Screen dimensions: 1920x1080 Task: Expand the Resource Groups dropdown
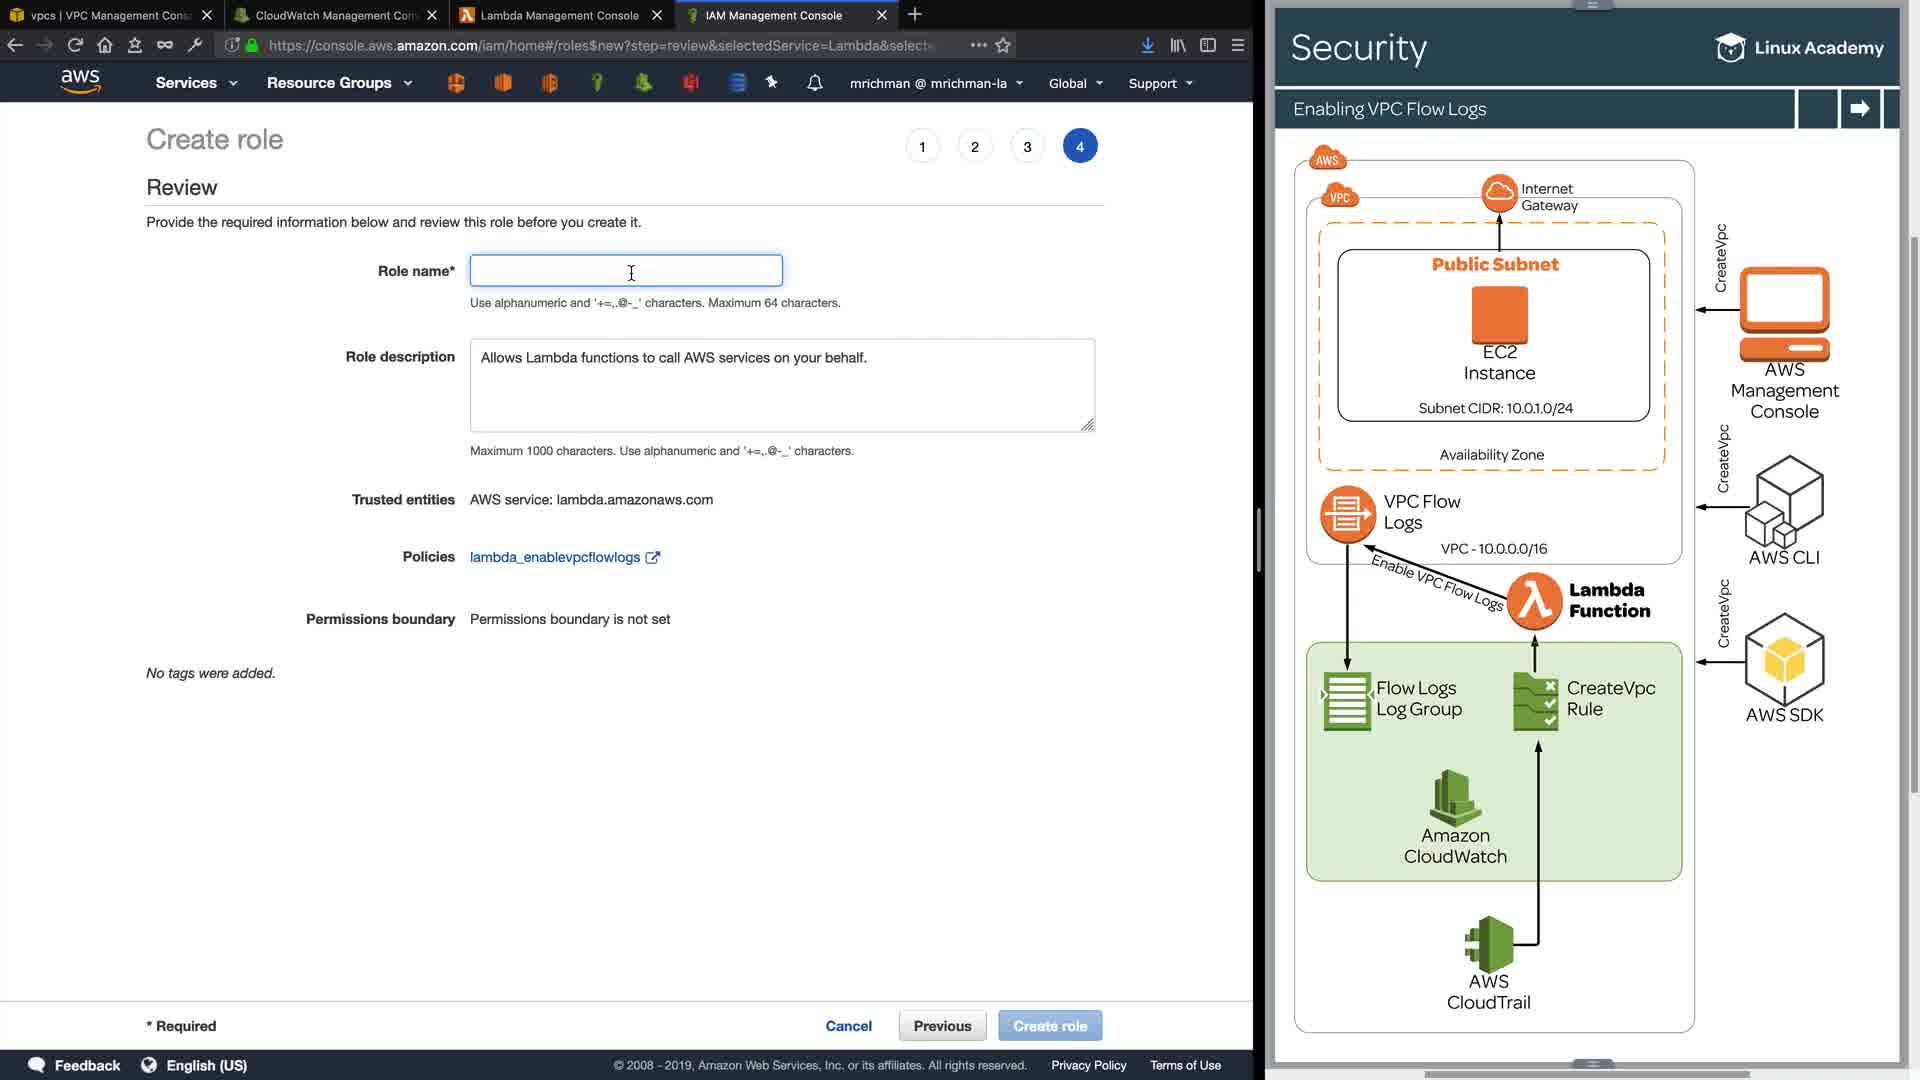339,83
